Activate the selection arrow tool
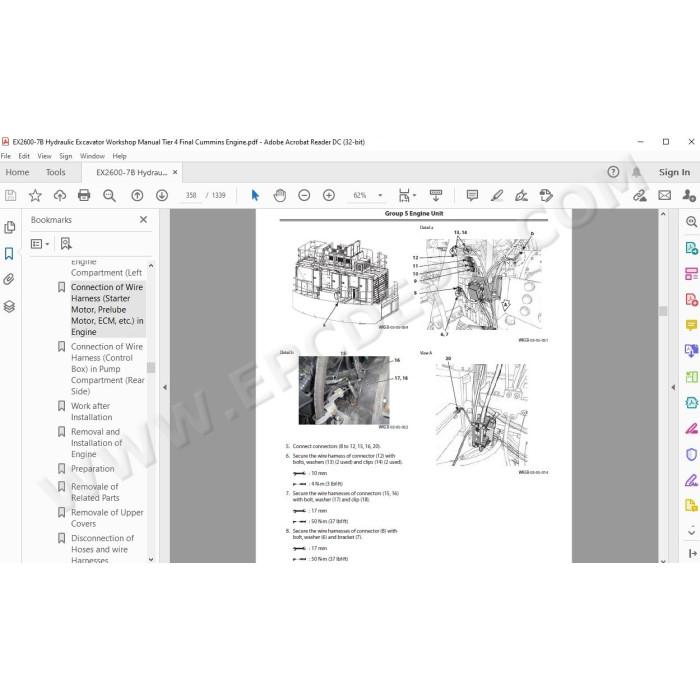This screenshot has width=700, height=700. [255, 195]
